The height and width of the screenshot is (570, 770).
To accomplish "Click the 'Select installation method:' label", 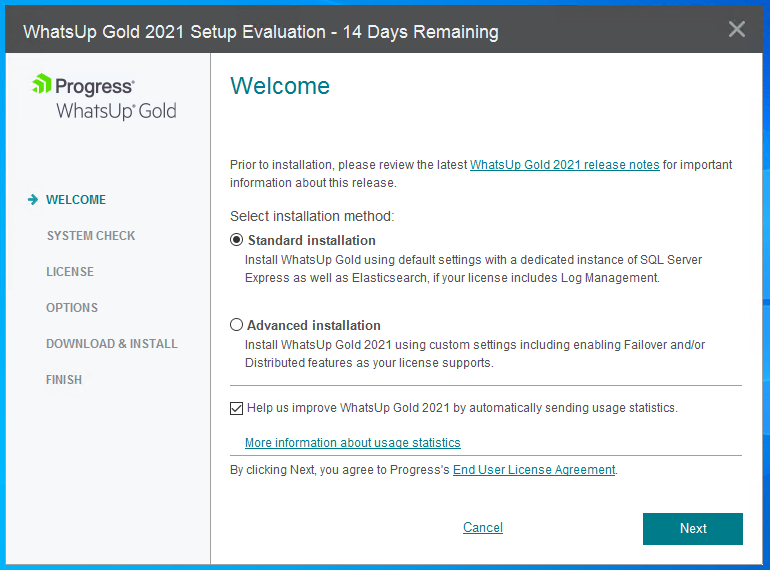I will pyautogui.click(x=312, y=216).
